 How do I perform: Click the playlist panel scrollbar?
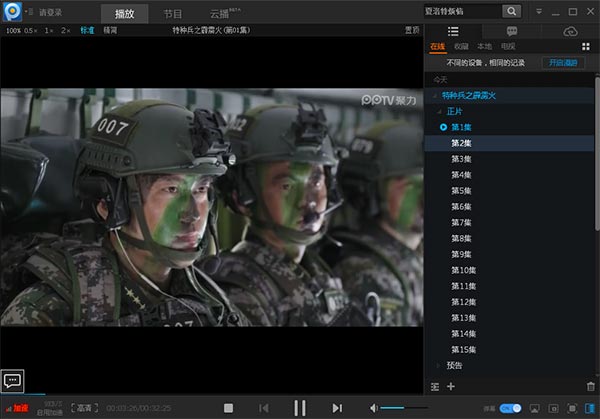coord(597,153)
